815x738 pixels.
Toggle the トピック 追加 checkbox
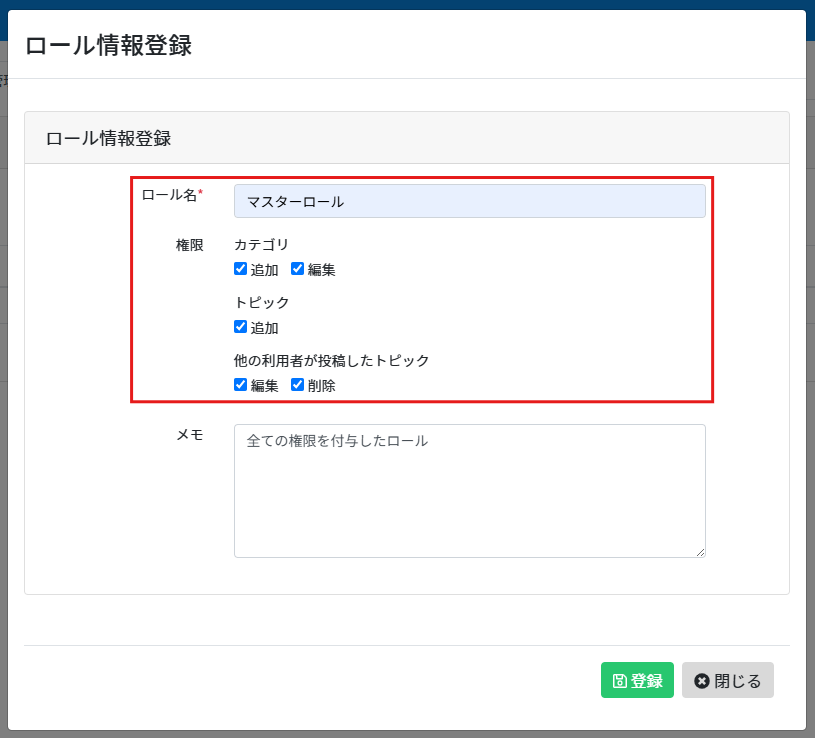[x=240, y=327]
